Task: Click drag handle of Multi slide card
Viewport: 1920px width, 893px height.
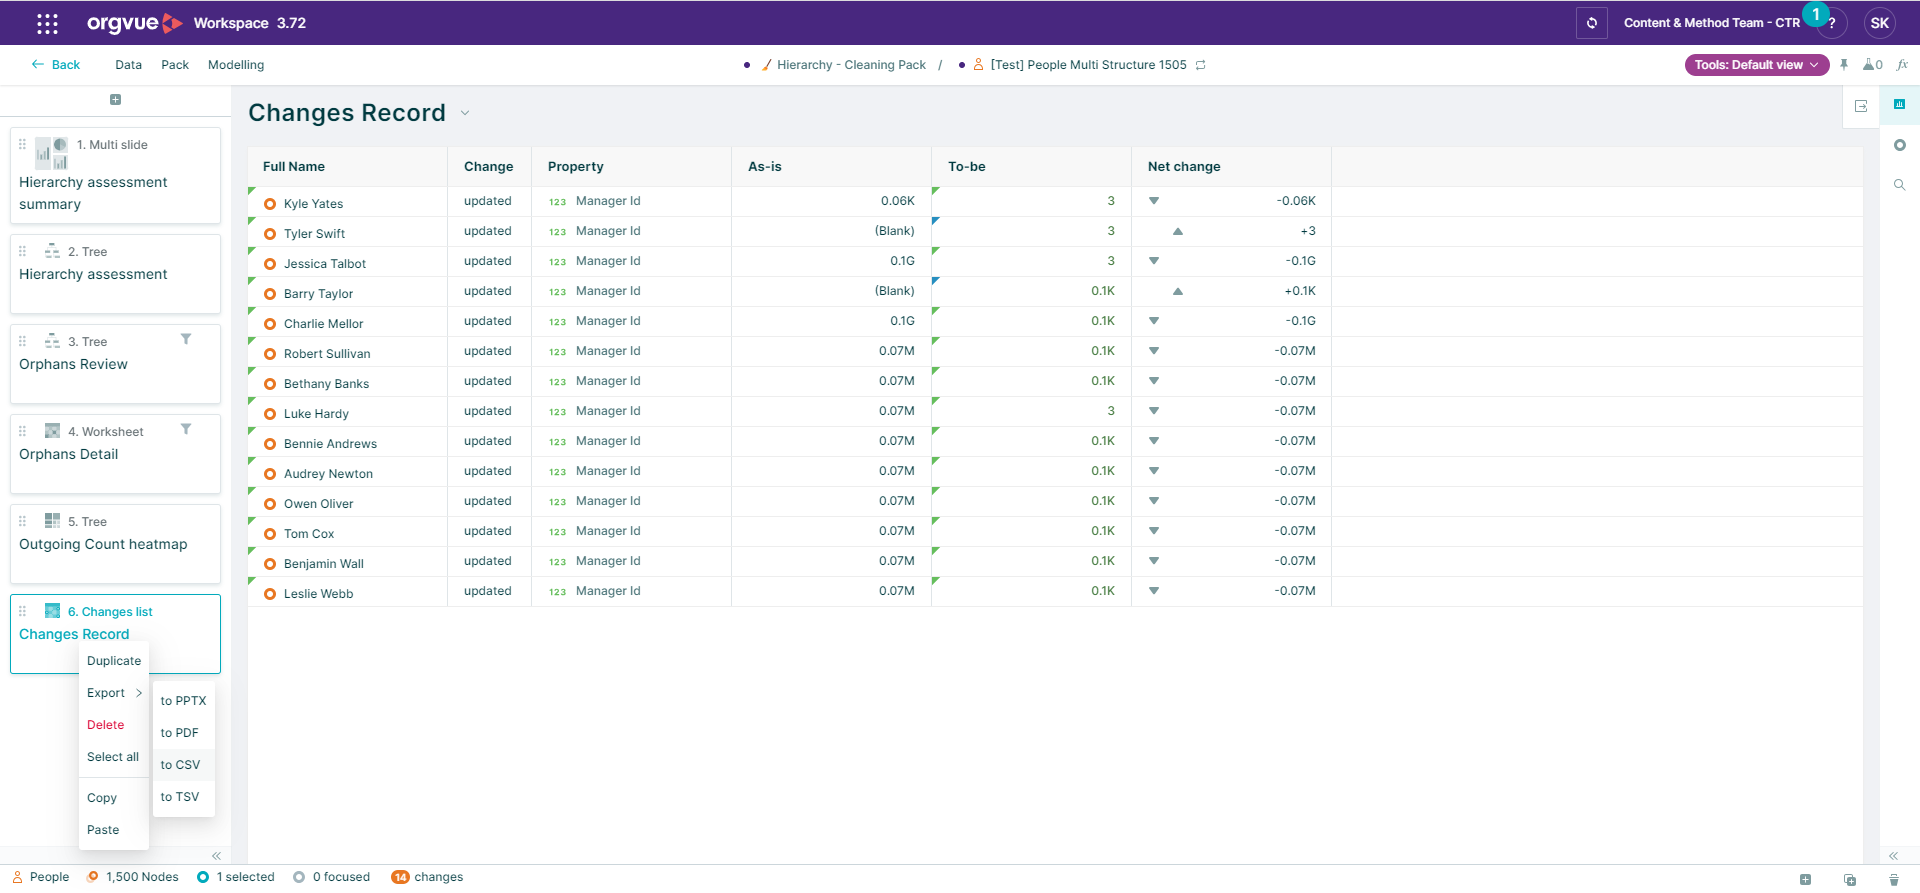Action: pyautogui.click(x=22, y=144)
